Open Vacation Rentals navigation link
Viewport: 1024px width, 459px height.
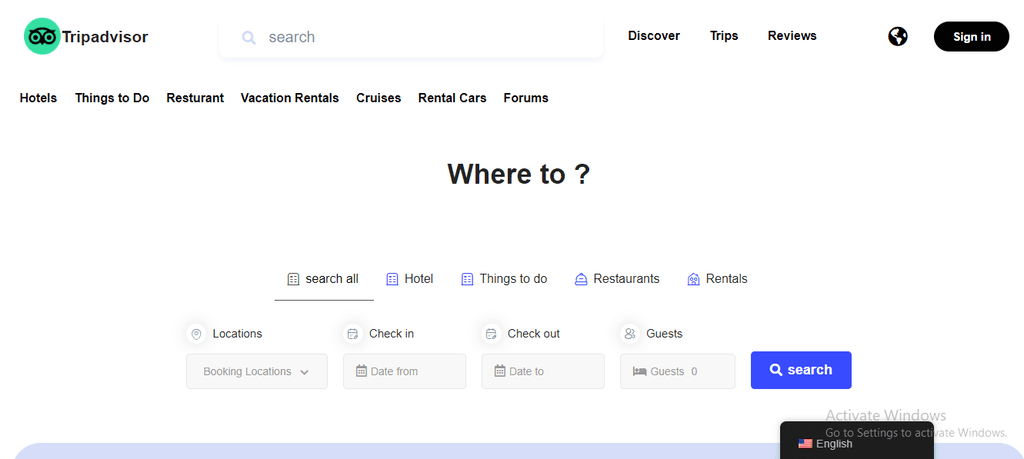click(290, 98)
